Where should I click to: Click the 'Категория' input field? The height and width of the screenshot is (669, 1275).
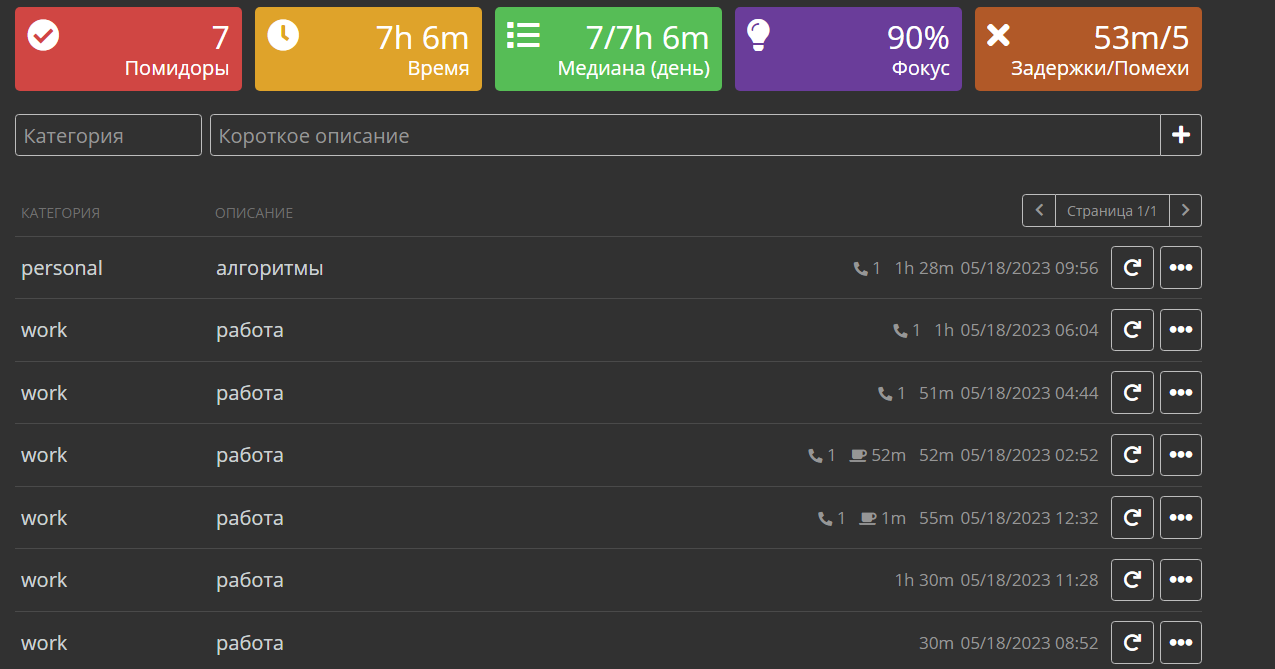108,135
